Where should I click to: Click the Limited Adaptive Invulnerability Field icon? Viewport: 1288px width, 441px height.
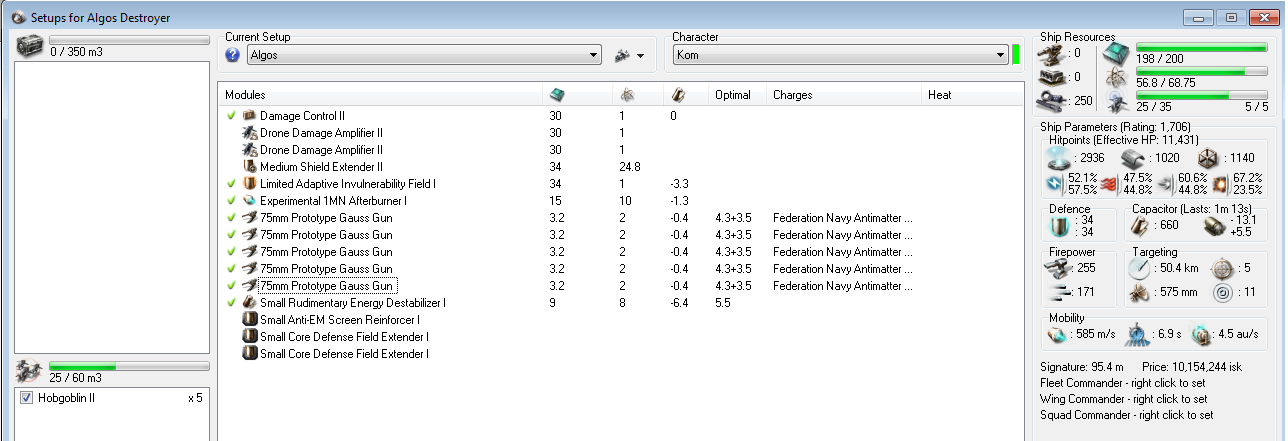tap(250, 184)
